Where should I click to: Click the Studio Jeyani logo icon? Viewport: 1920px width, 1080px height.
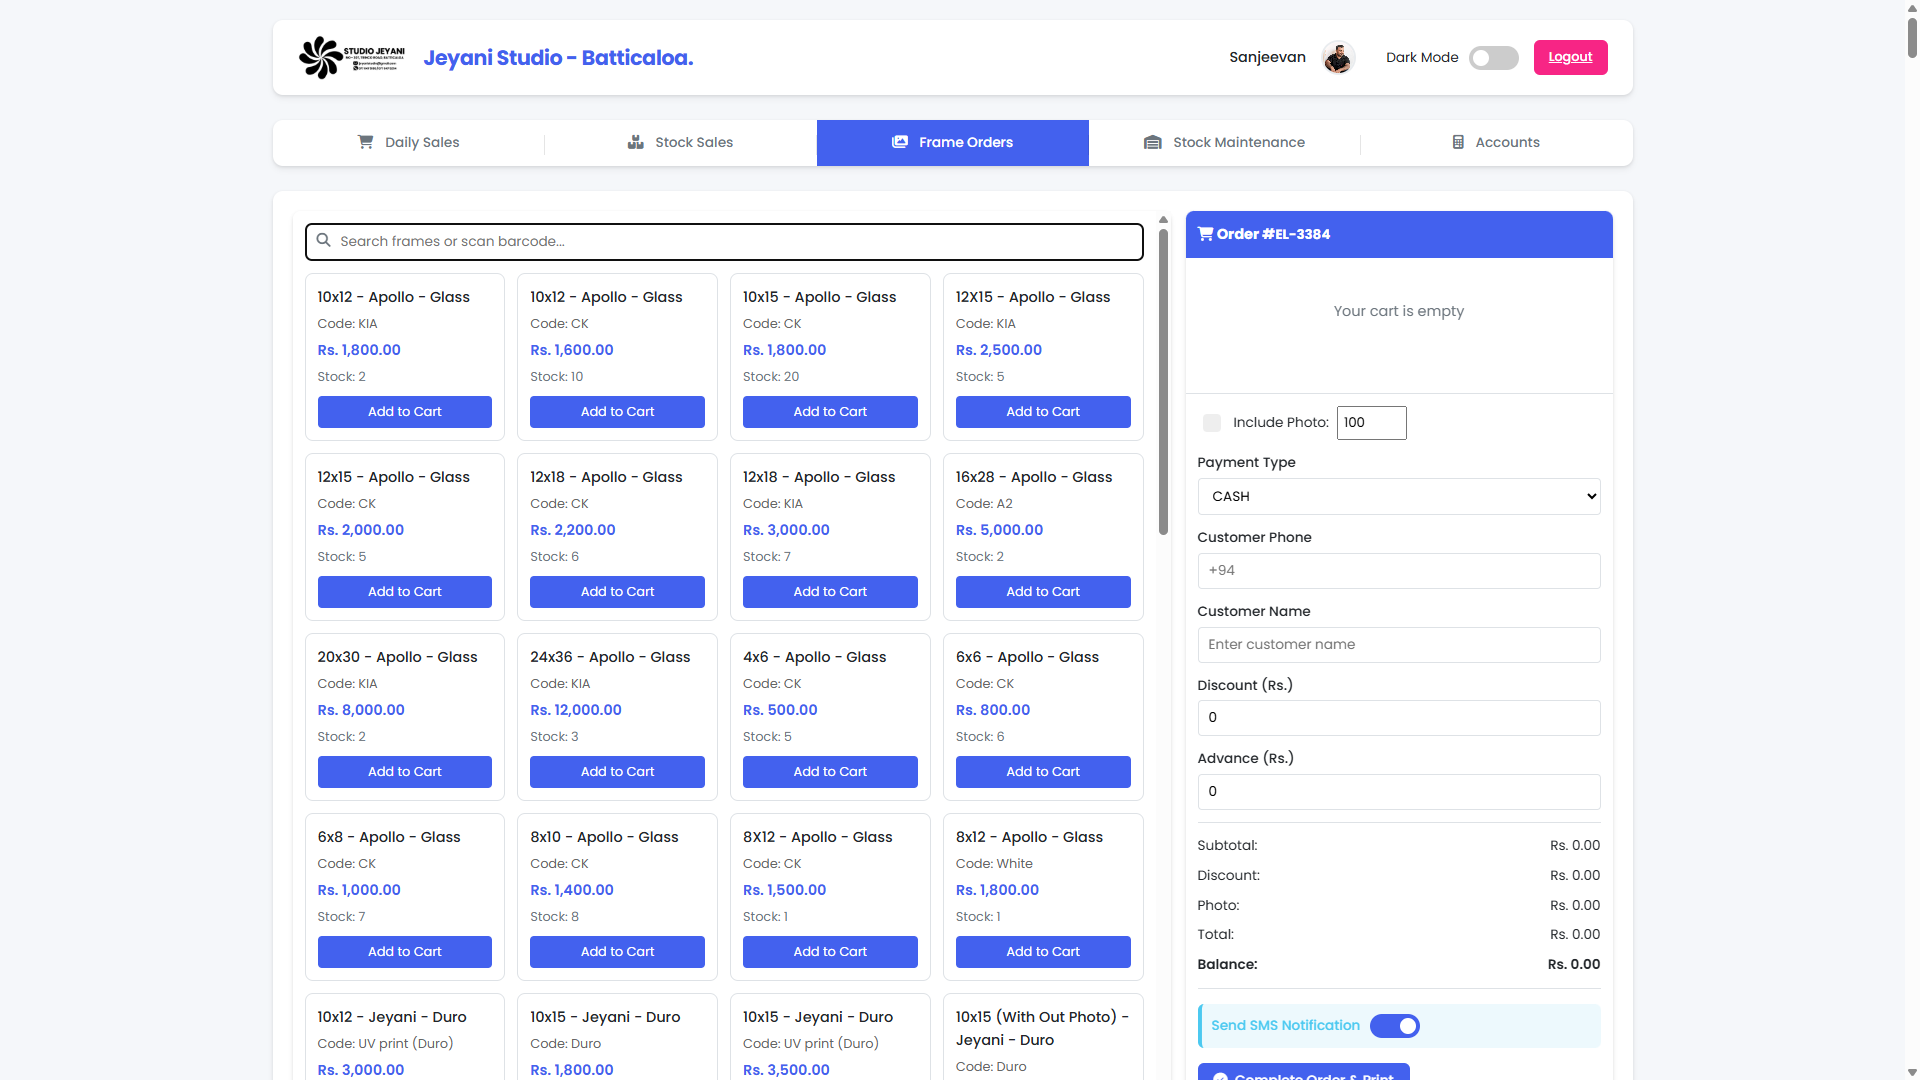click(x=321, y=57)
